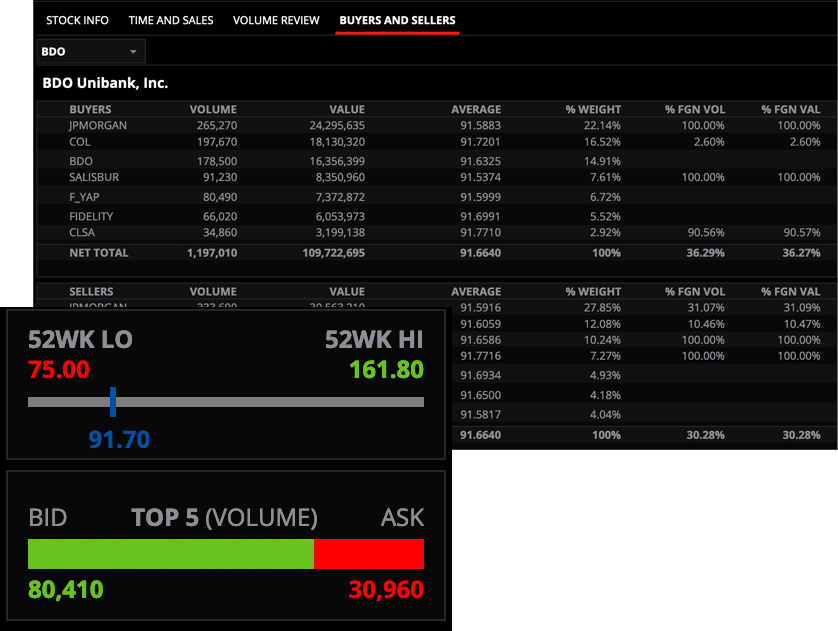The height and width of the screenshot is (631, 838).
Task: Select the BUYERS AND SELLERS tab
Action: pyautogui.click(x=398, y=20)
